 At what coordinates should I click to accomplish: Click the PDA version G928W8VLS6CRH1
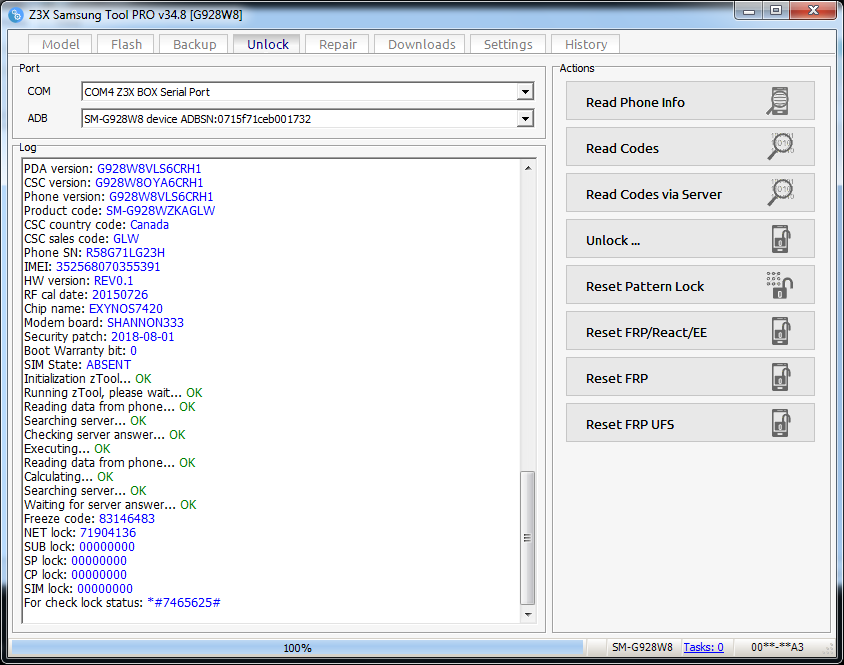point(149,169)
